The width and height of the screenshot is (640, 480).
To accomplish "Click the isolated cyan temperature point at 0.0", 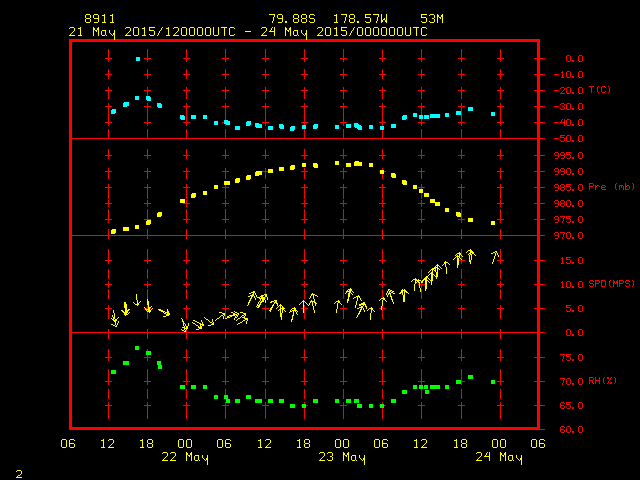I will click(138, 59).
